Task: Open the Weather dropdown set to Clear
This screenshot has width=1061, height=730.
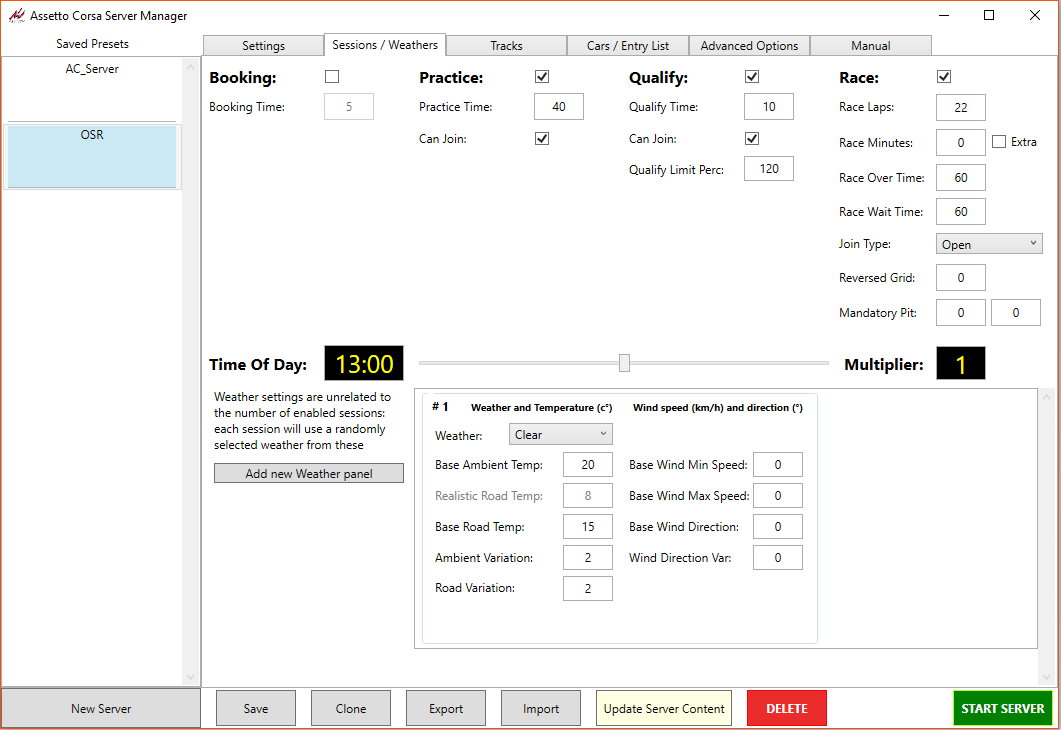Action: tap(560, 434)
